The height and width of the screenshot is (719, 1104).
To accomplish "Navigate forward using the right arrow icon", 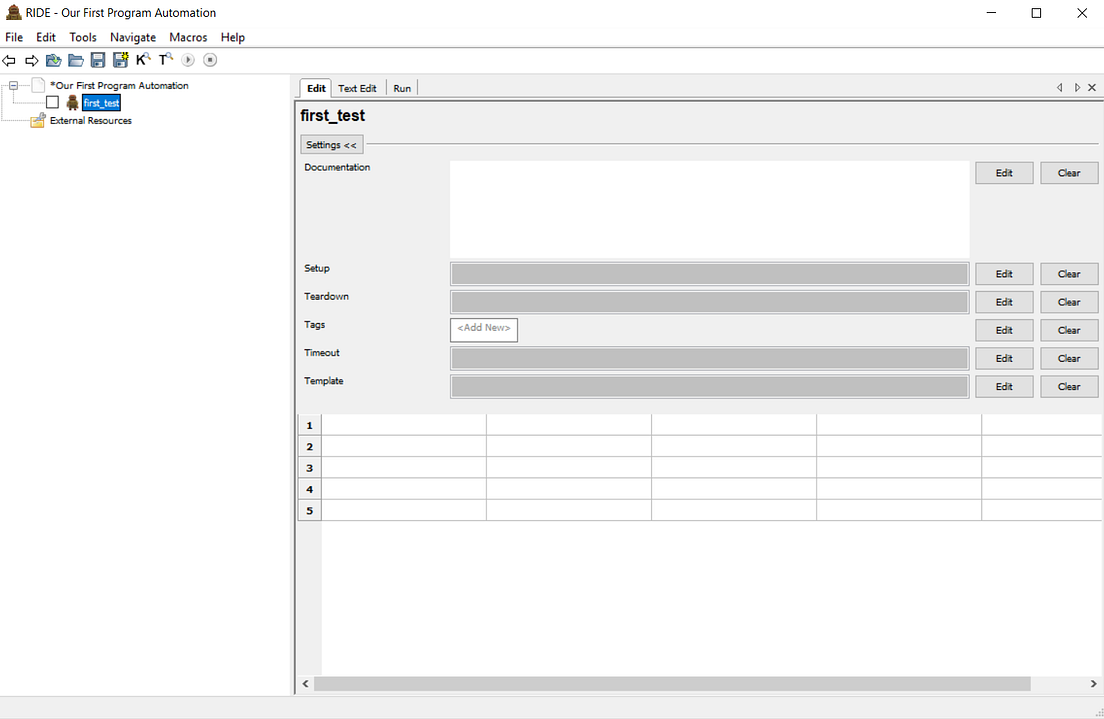I will coord(29,59).
